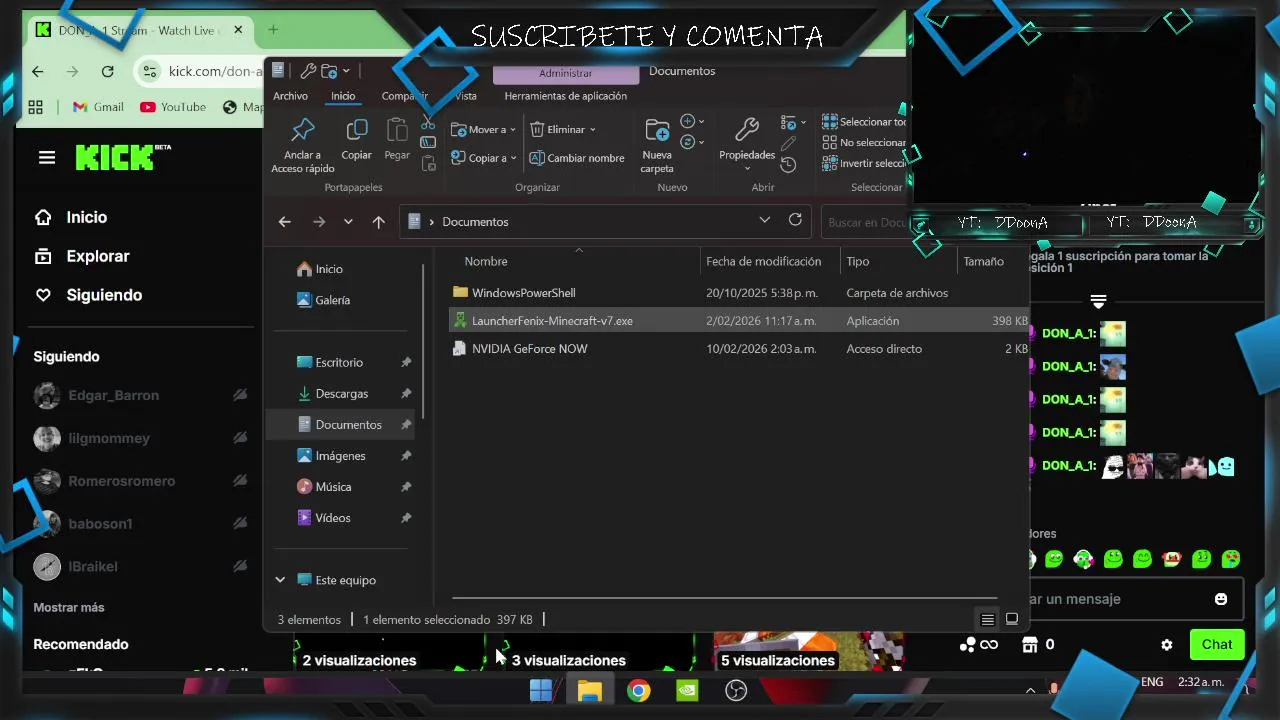Screen dimensions: 1280x720
Task: Click the Copiar icon in Portapapeles group
Action: (356, 130)
